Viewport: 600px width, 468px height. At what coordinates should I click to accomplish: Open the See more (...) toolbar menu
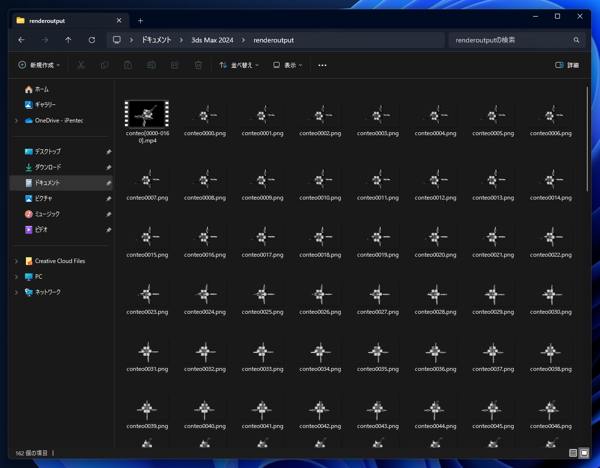point(322,65)
